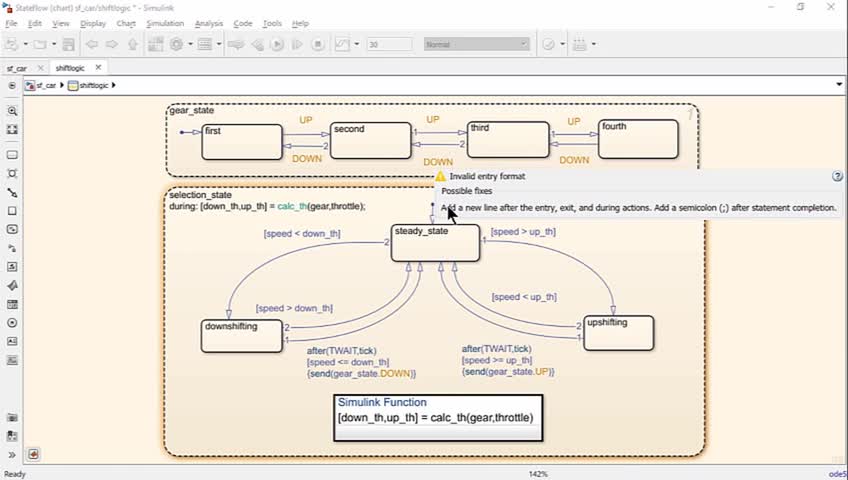Select the Simulink Function calc_th block
This screenshot has height=480, width=848.
pyautogui.click(x=438, y=418)
